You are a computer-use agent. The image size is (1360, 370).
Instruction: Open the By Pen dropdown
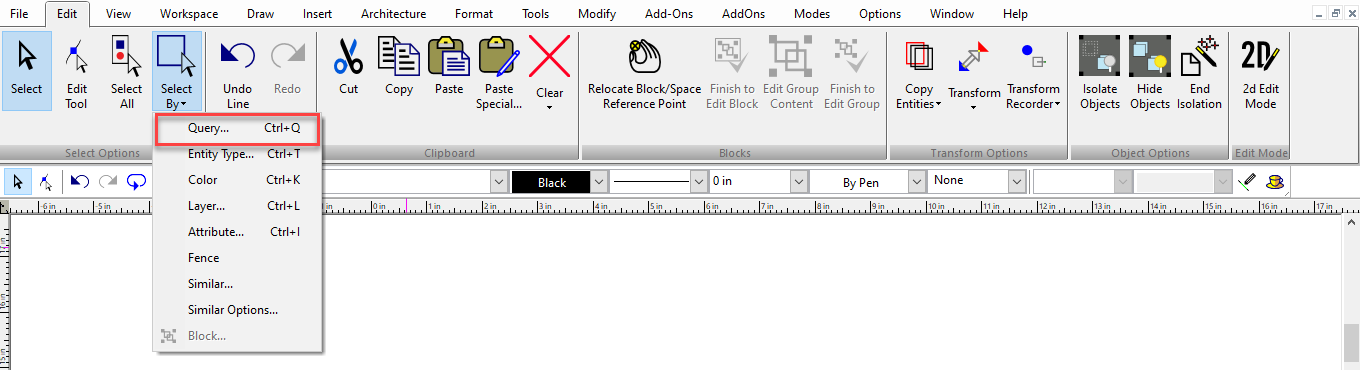coord(916,183)
